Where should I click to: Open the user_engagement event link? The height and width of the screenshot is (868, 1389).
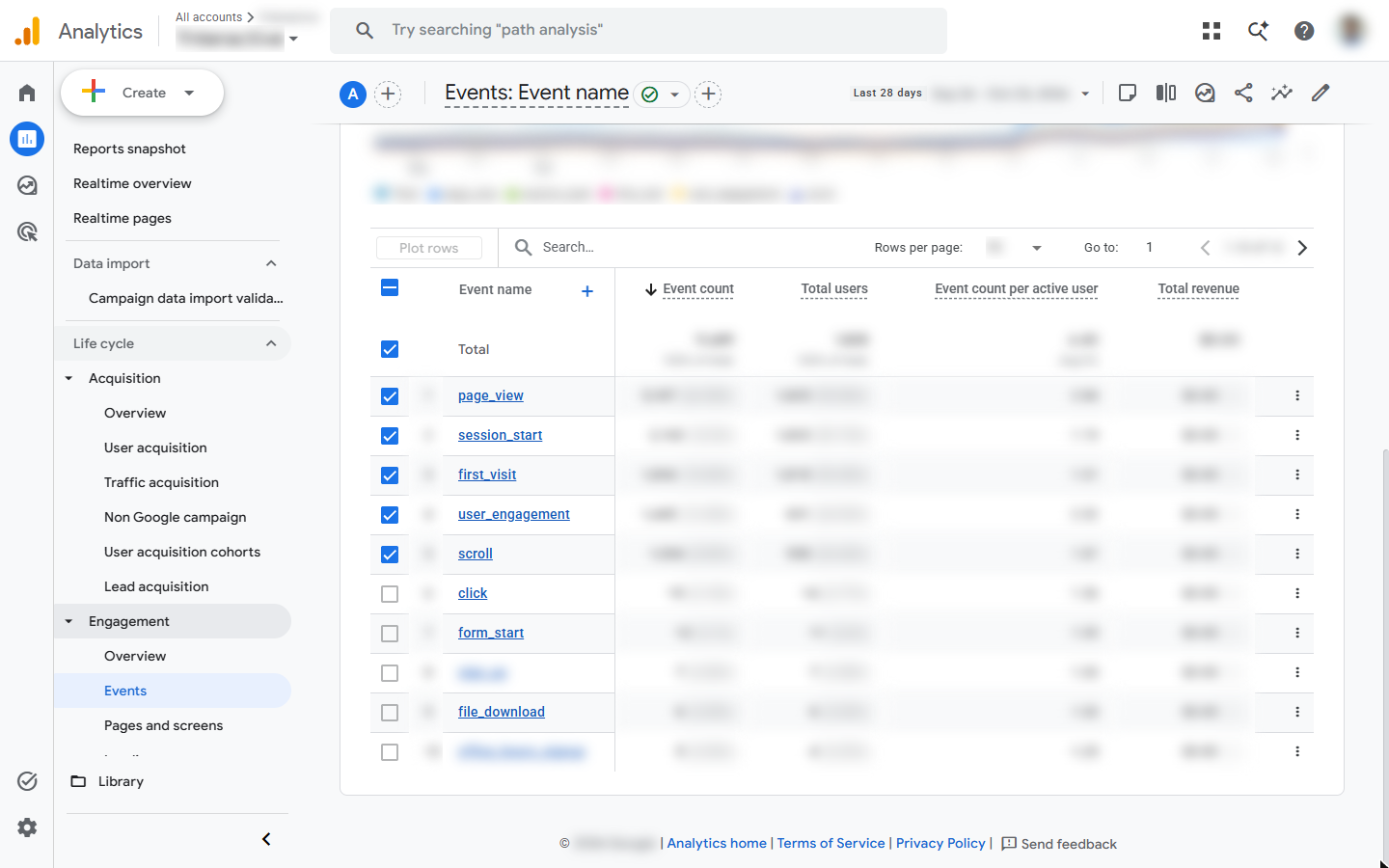click(514, 514)
